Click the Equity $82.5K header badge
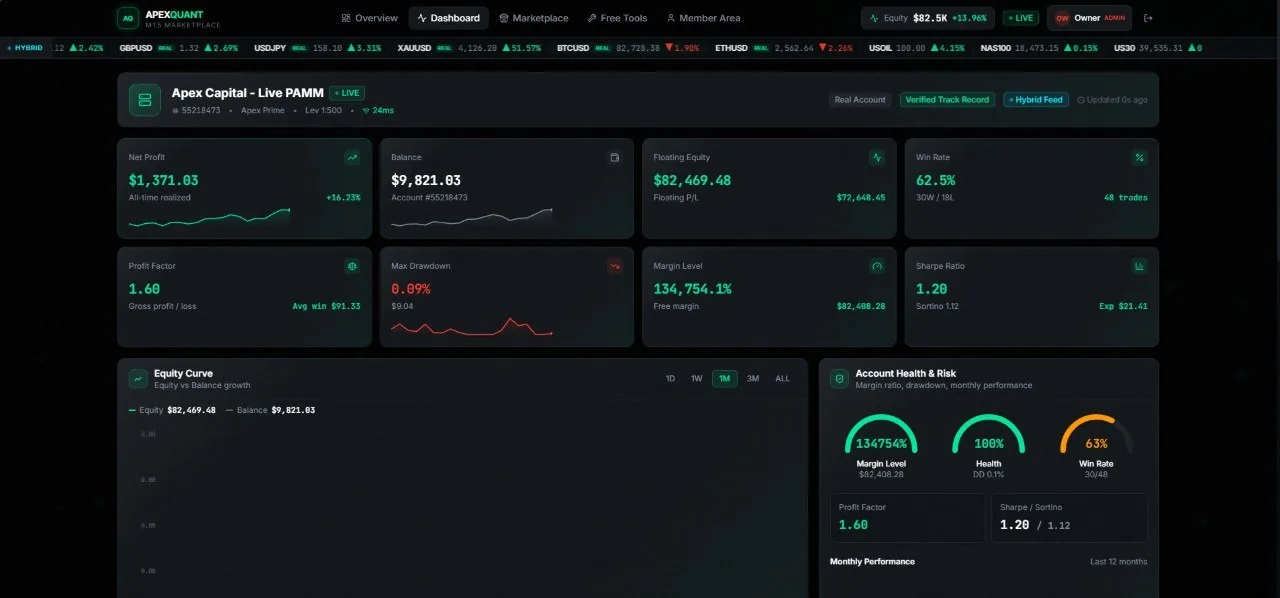The image size is (1280, 598). (928, 18)
